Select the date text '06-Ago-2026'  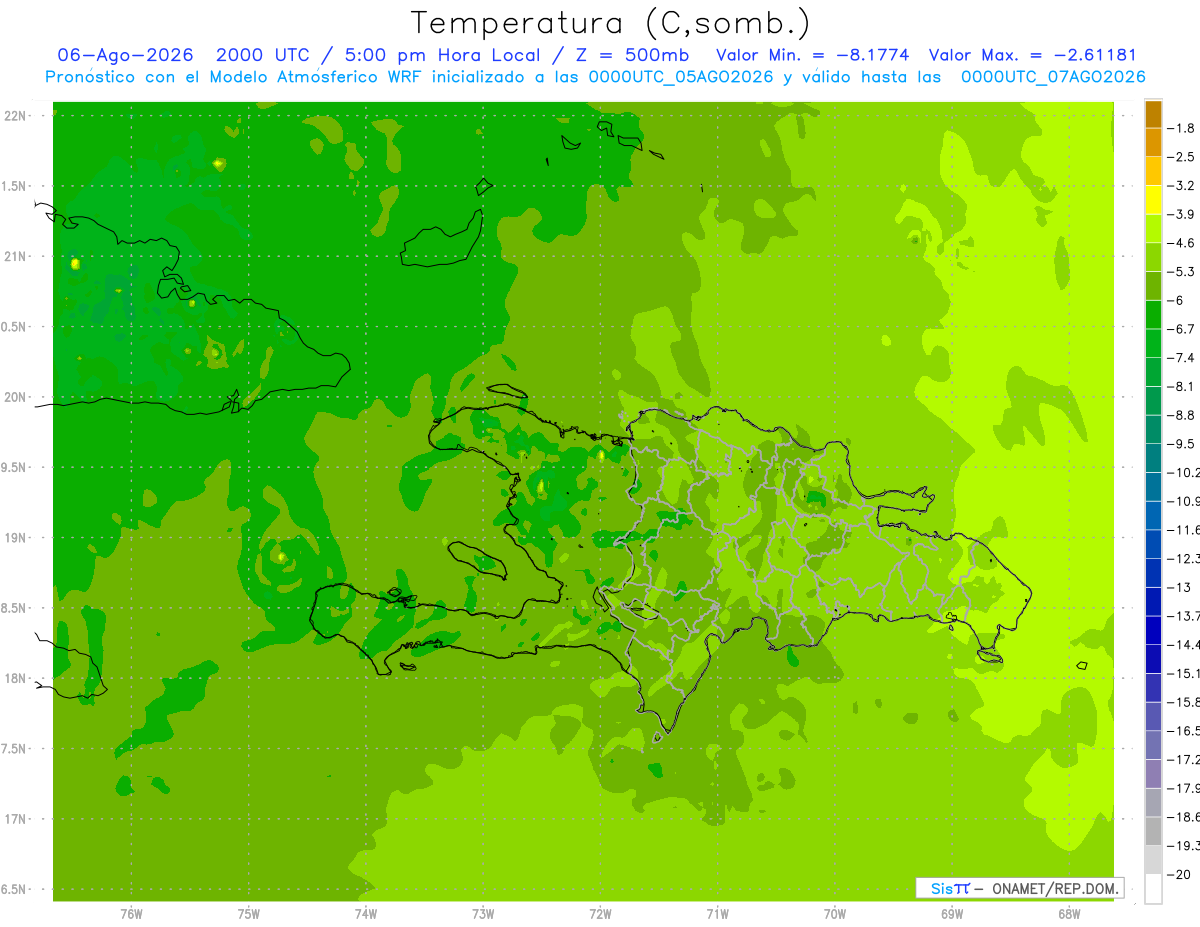(x=126, y=55)
